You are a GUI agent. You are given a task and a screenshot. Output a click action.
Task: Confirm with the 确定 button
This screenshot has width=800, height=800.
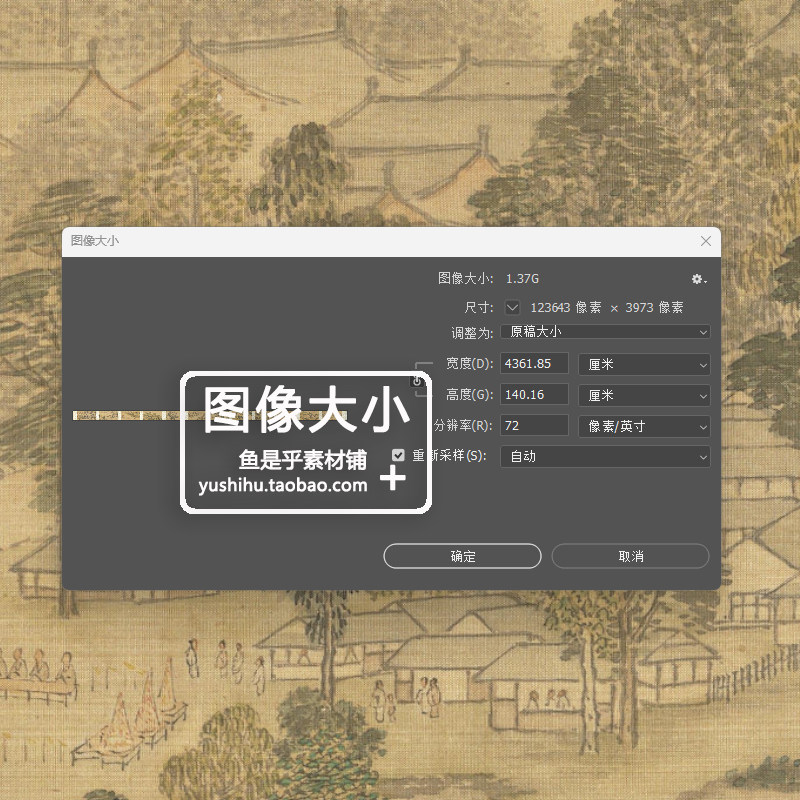(x=462, y=556)
